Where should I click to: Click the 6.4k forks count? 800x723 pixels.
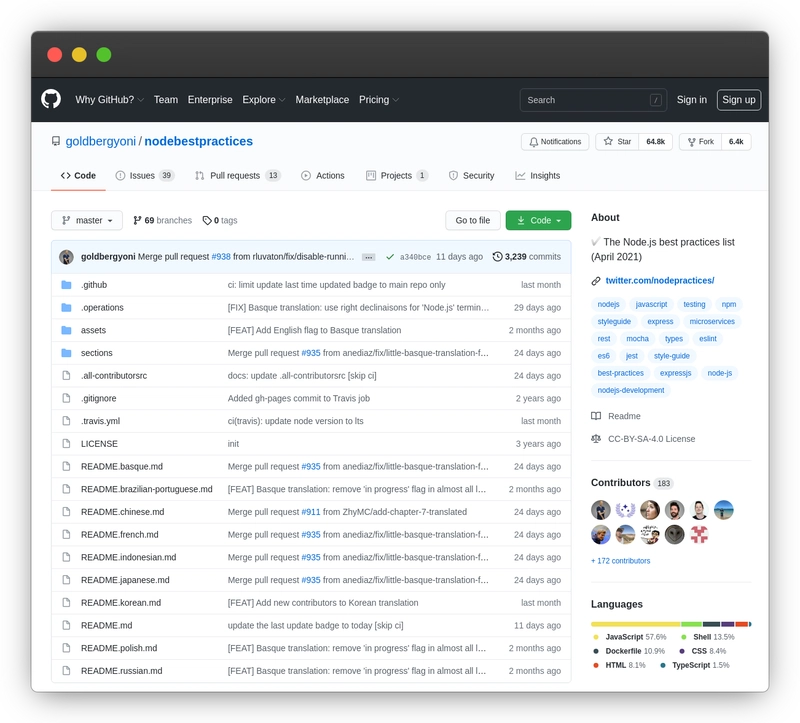click(736, 142)
